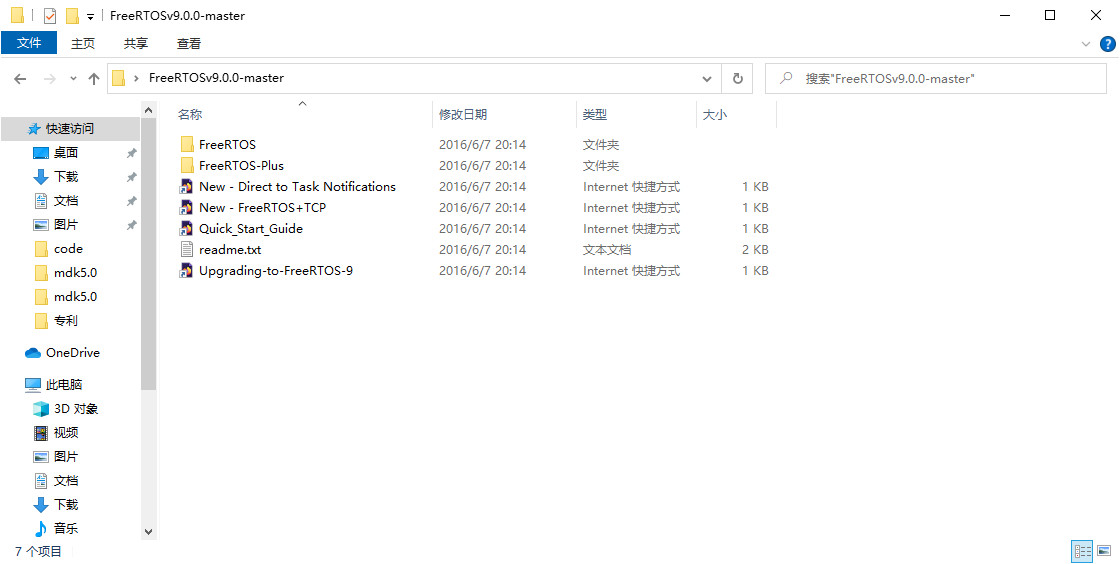The image size is (1120, 564).
Task: Select the Upgrading-to-FreeRTOS-9 shortcut icon
Action: point(186,271)
